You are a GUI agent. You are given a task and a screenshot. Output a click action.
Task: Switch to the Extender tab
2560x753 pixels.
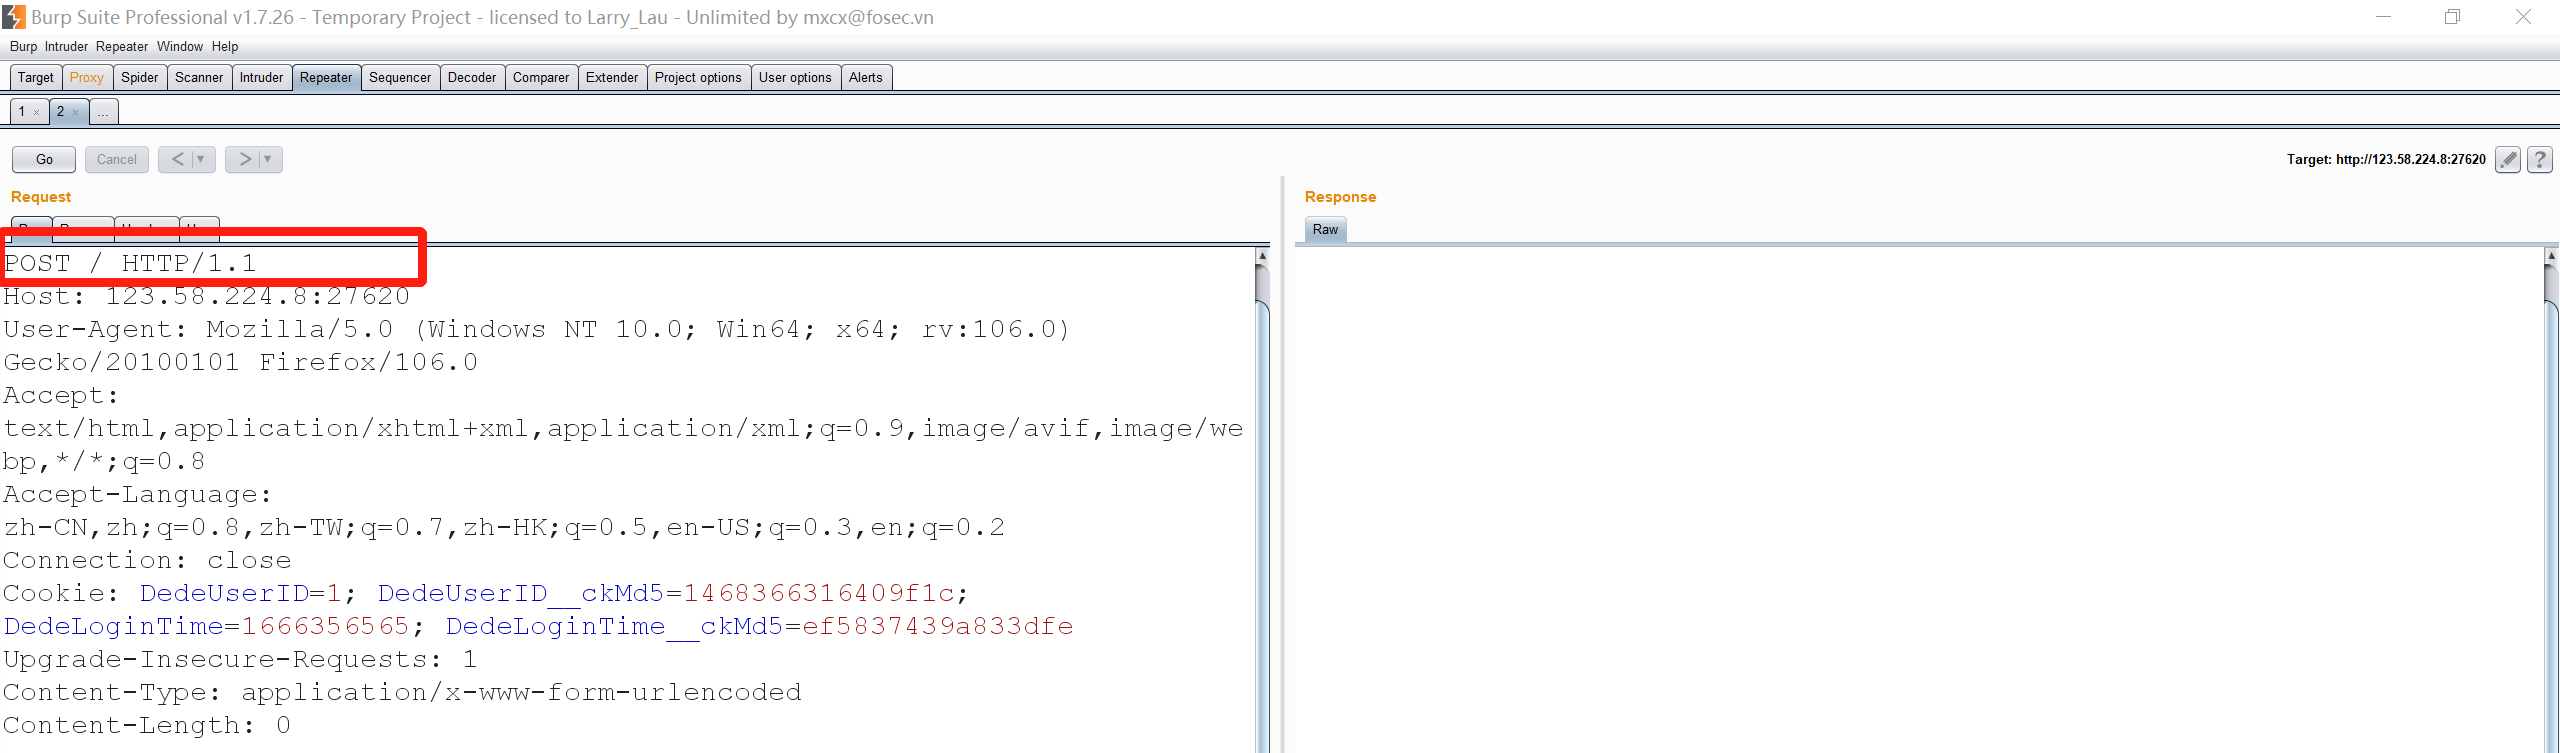tap(612, 78)
